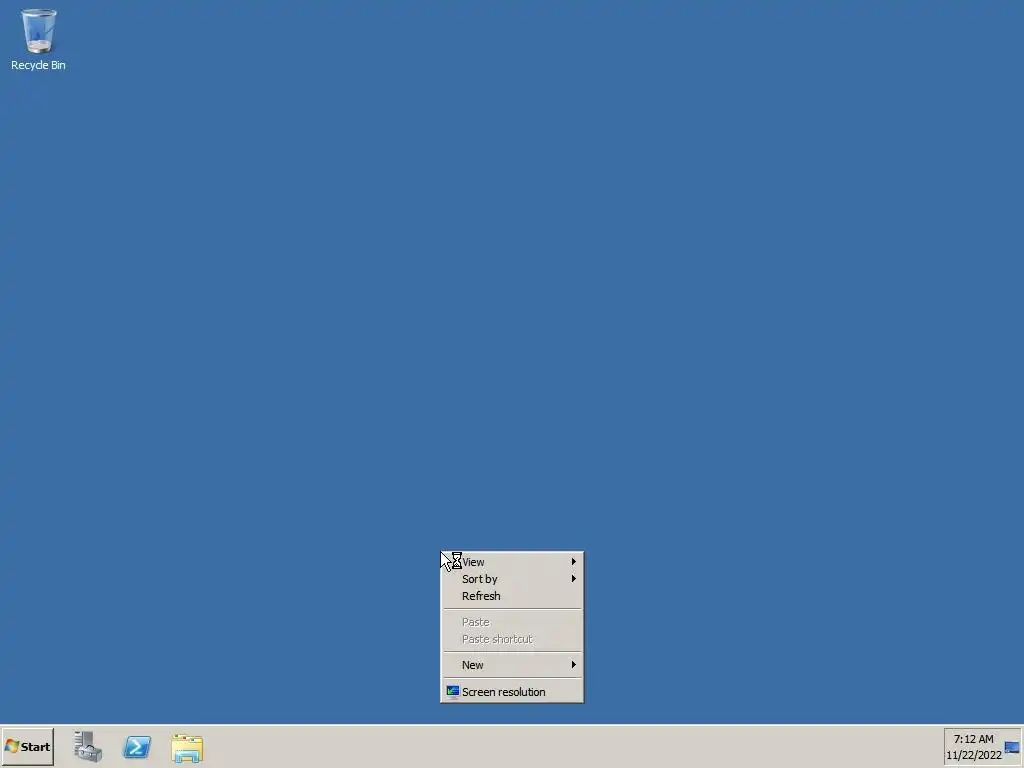Launch Windows PowerShell from the taskbar
This screenshot has height=768, width=1024.
(137, 746)
